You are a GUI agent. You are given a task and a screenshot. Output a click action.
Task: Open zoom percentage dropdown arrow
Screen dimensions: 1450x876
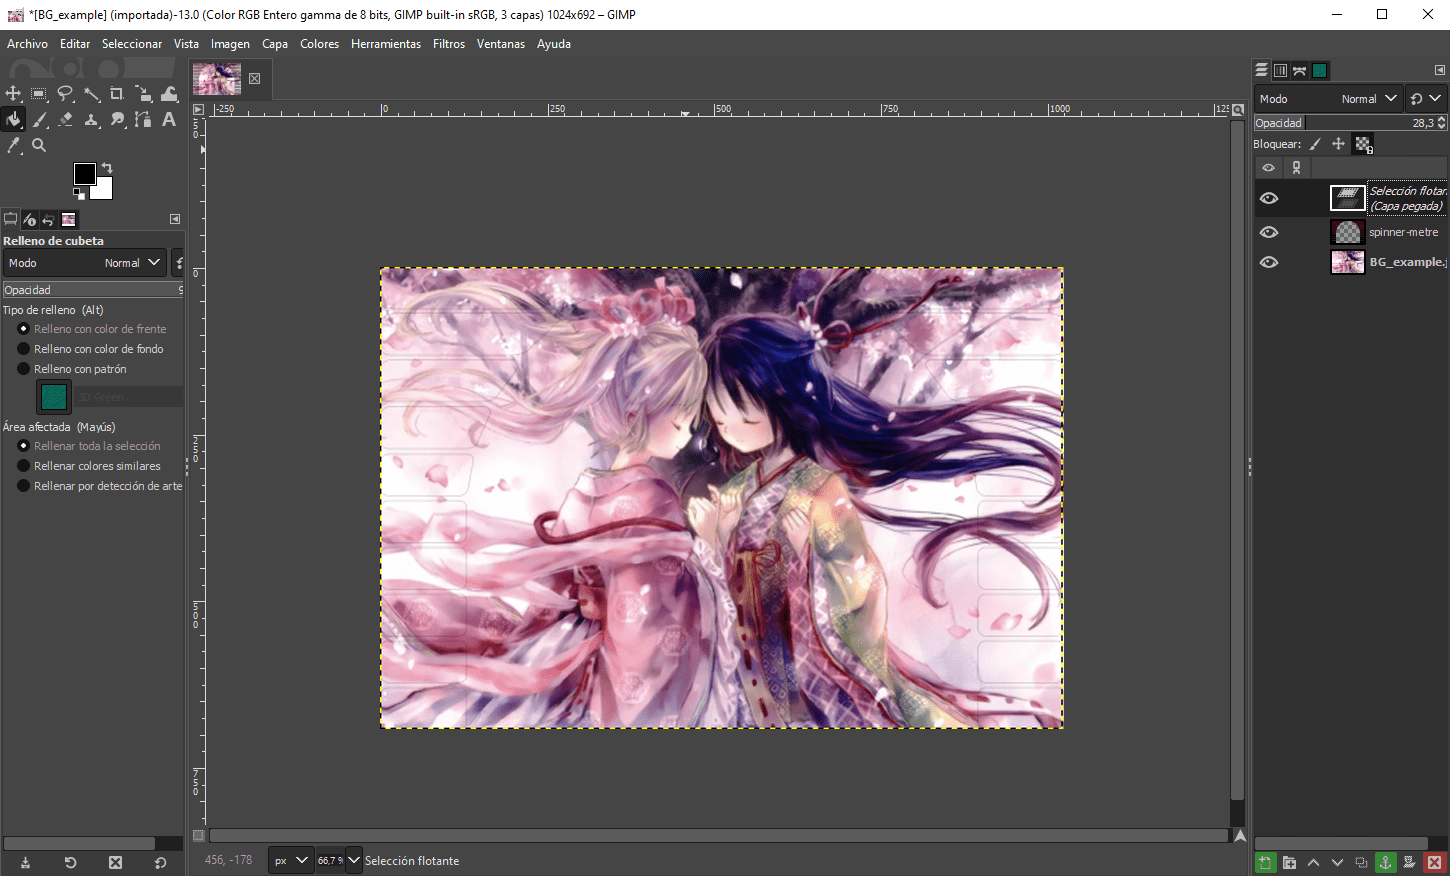353,860
